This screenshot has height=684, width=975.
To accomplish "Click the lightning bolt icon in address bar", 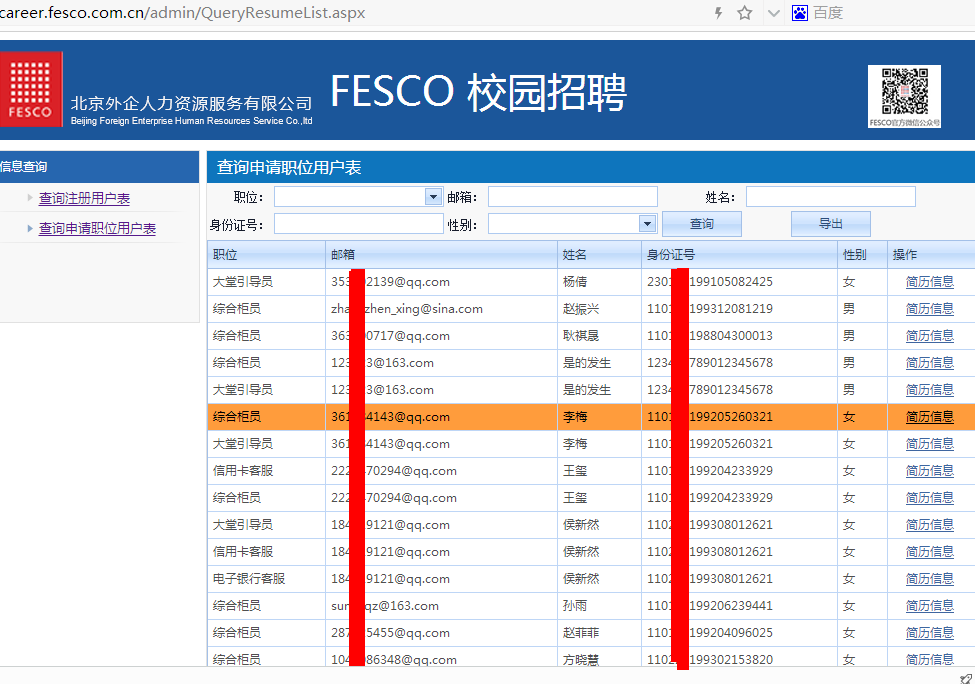I will click(718, 13).
